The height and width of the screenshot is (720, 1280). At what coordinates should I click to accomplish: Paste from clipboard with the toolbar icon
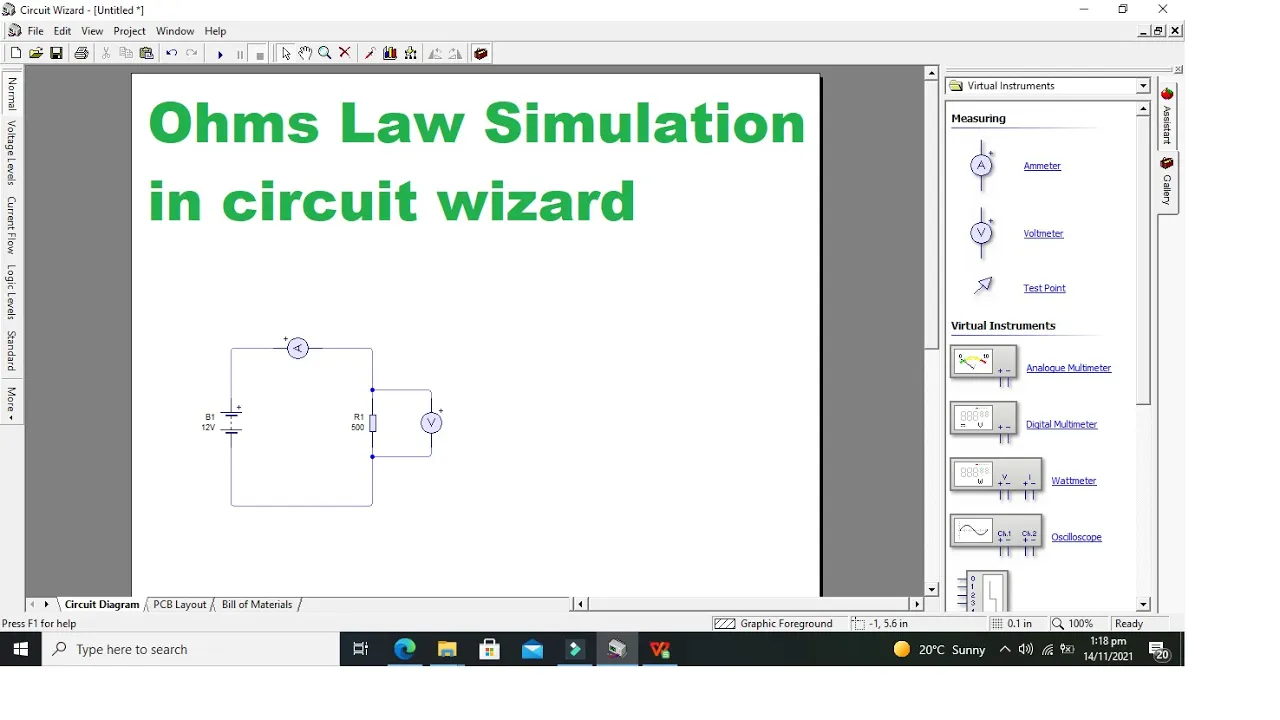[x=147, y=54]
